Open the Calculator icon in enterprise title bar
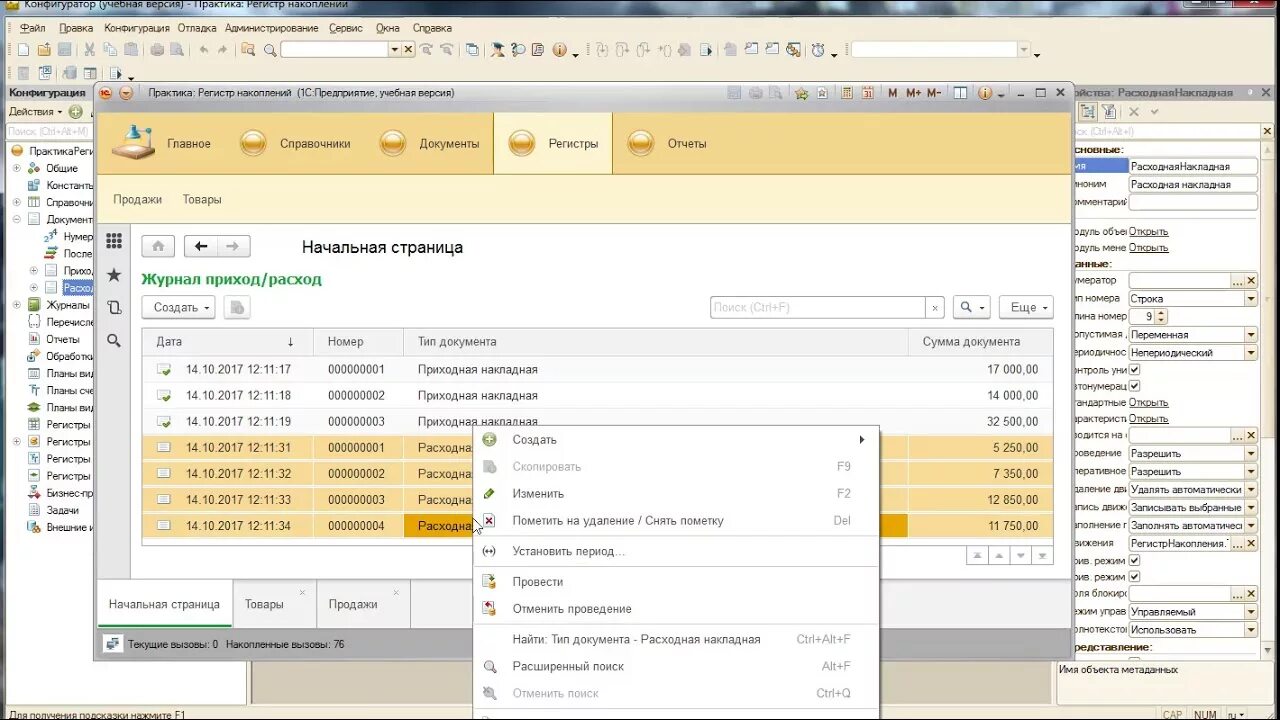Screen dimensions: 1280x720 (847, 93)
